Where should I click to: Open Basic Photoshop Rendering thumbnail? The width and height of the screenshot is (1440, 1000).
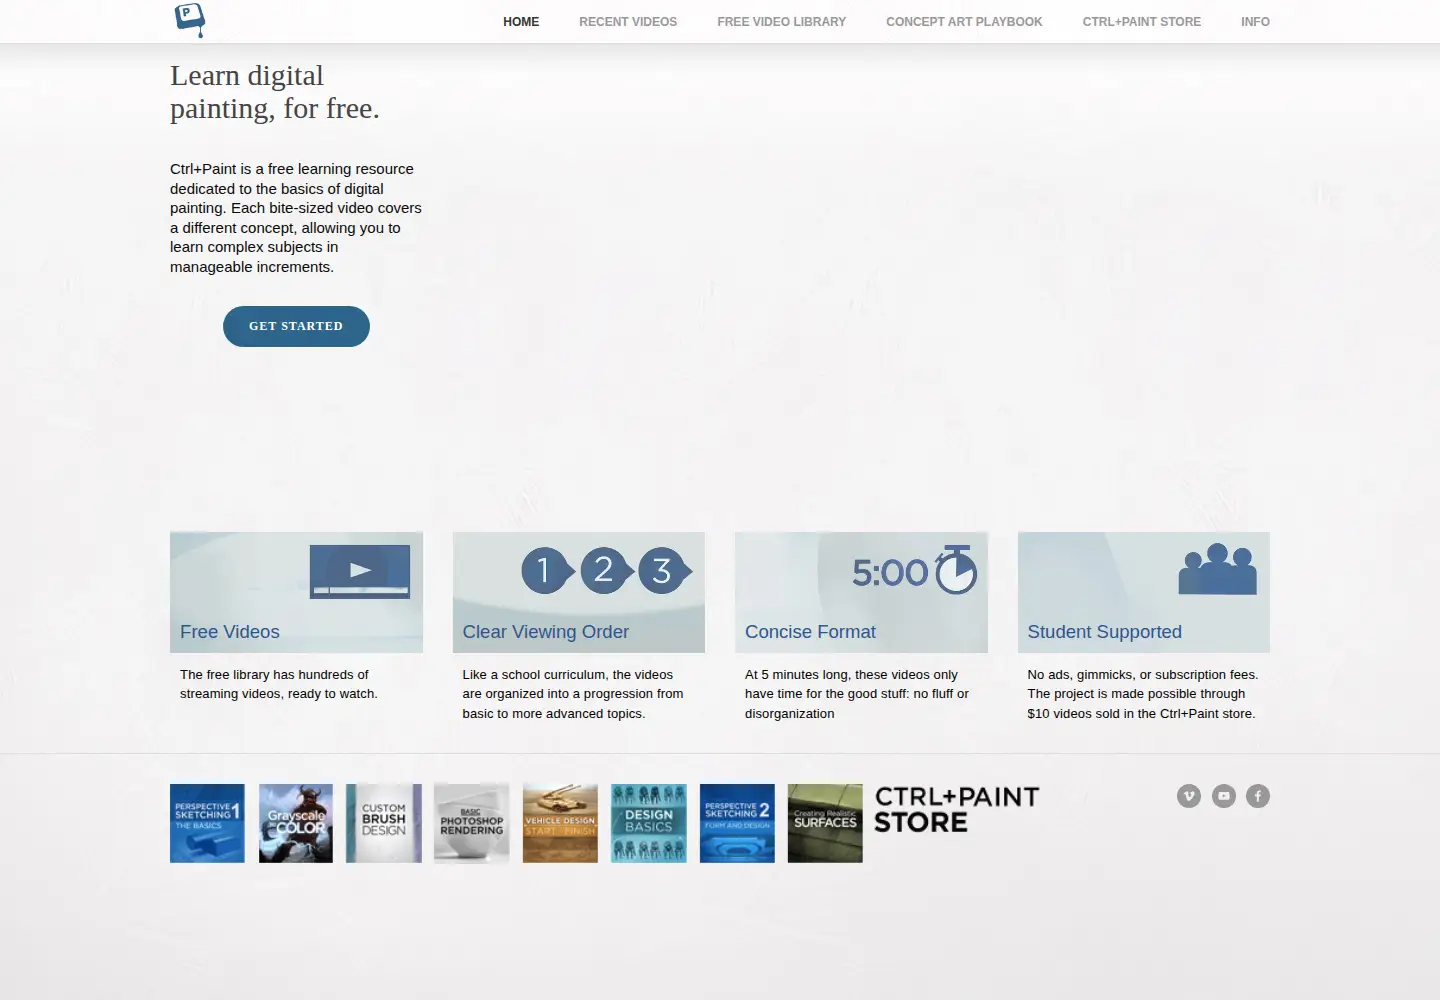coord(472,823)
